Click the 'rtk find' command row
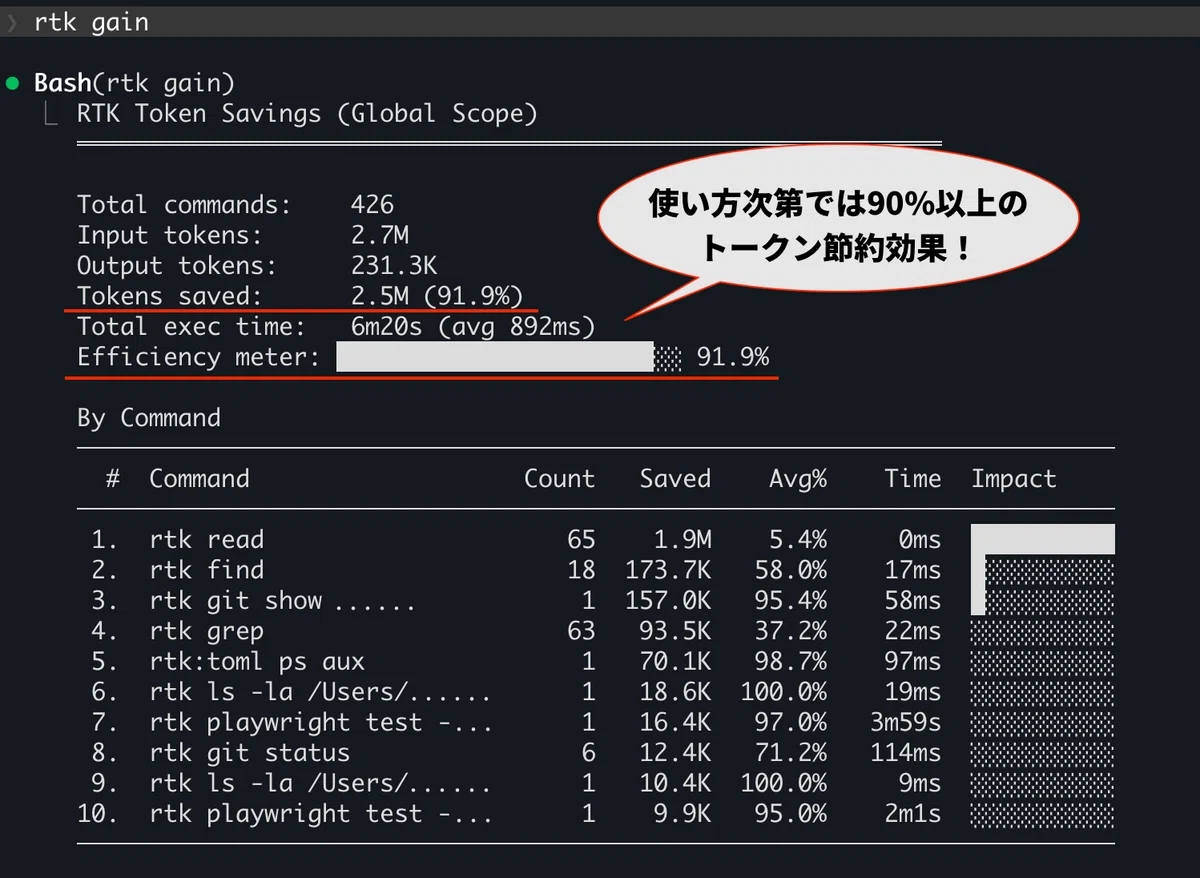The width and height of the screenshot is (1200, 878). click(x=596, y=570)
